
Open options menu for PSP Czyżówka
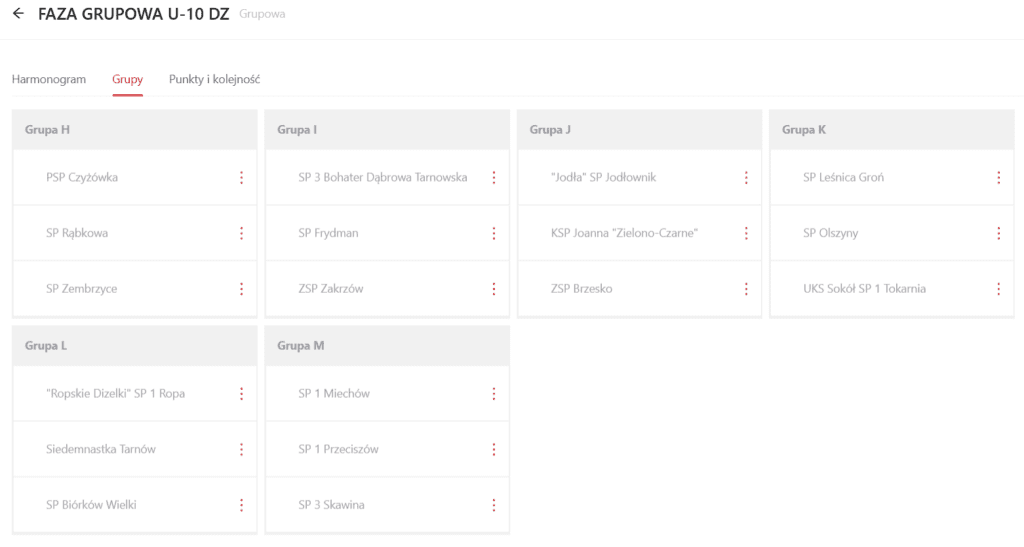[x=241, y=178]
